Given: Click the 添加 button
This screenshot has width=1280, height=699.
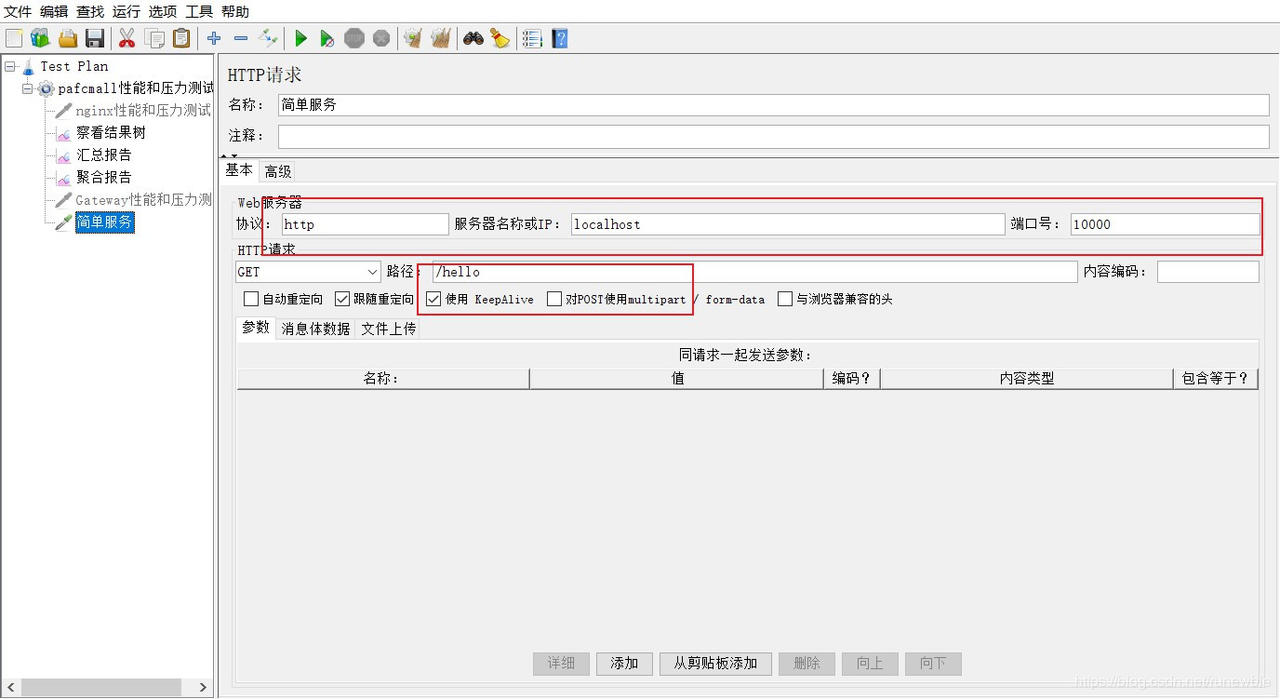Looking at the screenshot, I should pos(625,663).
